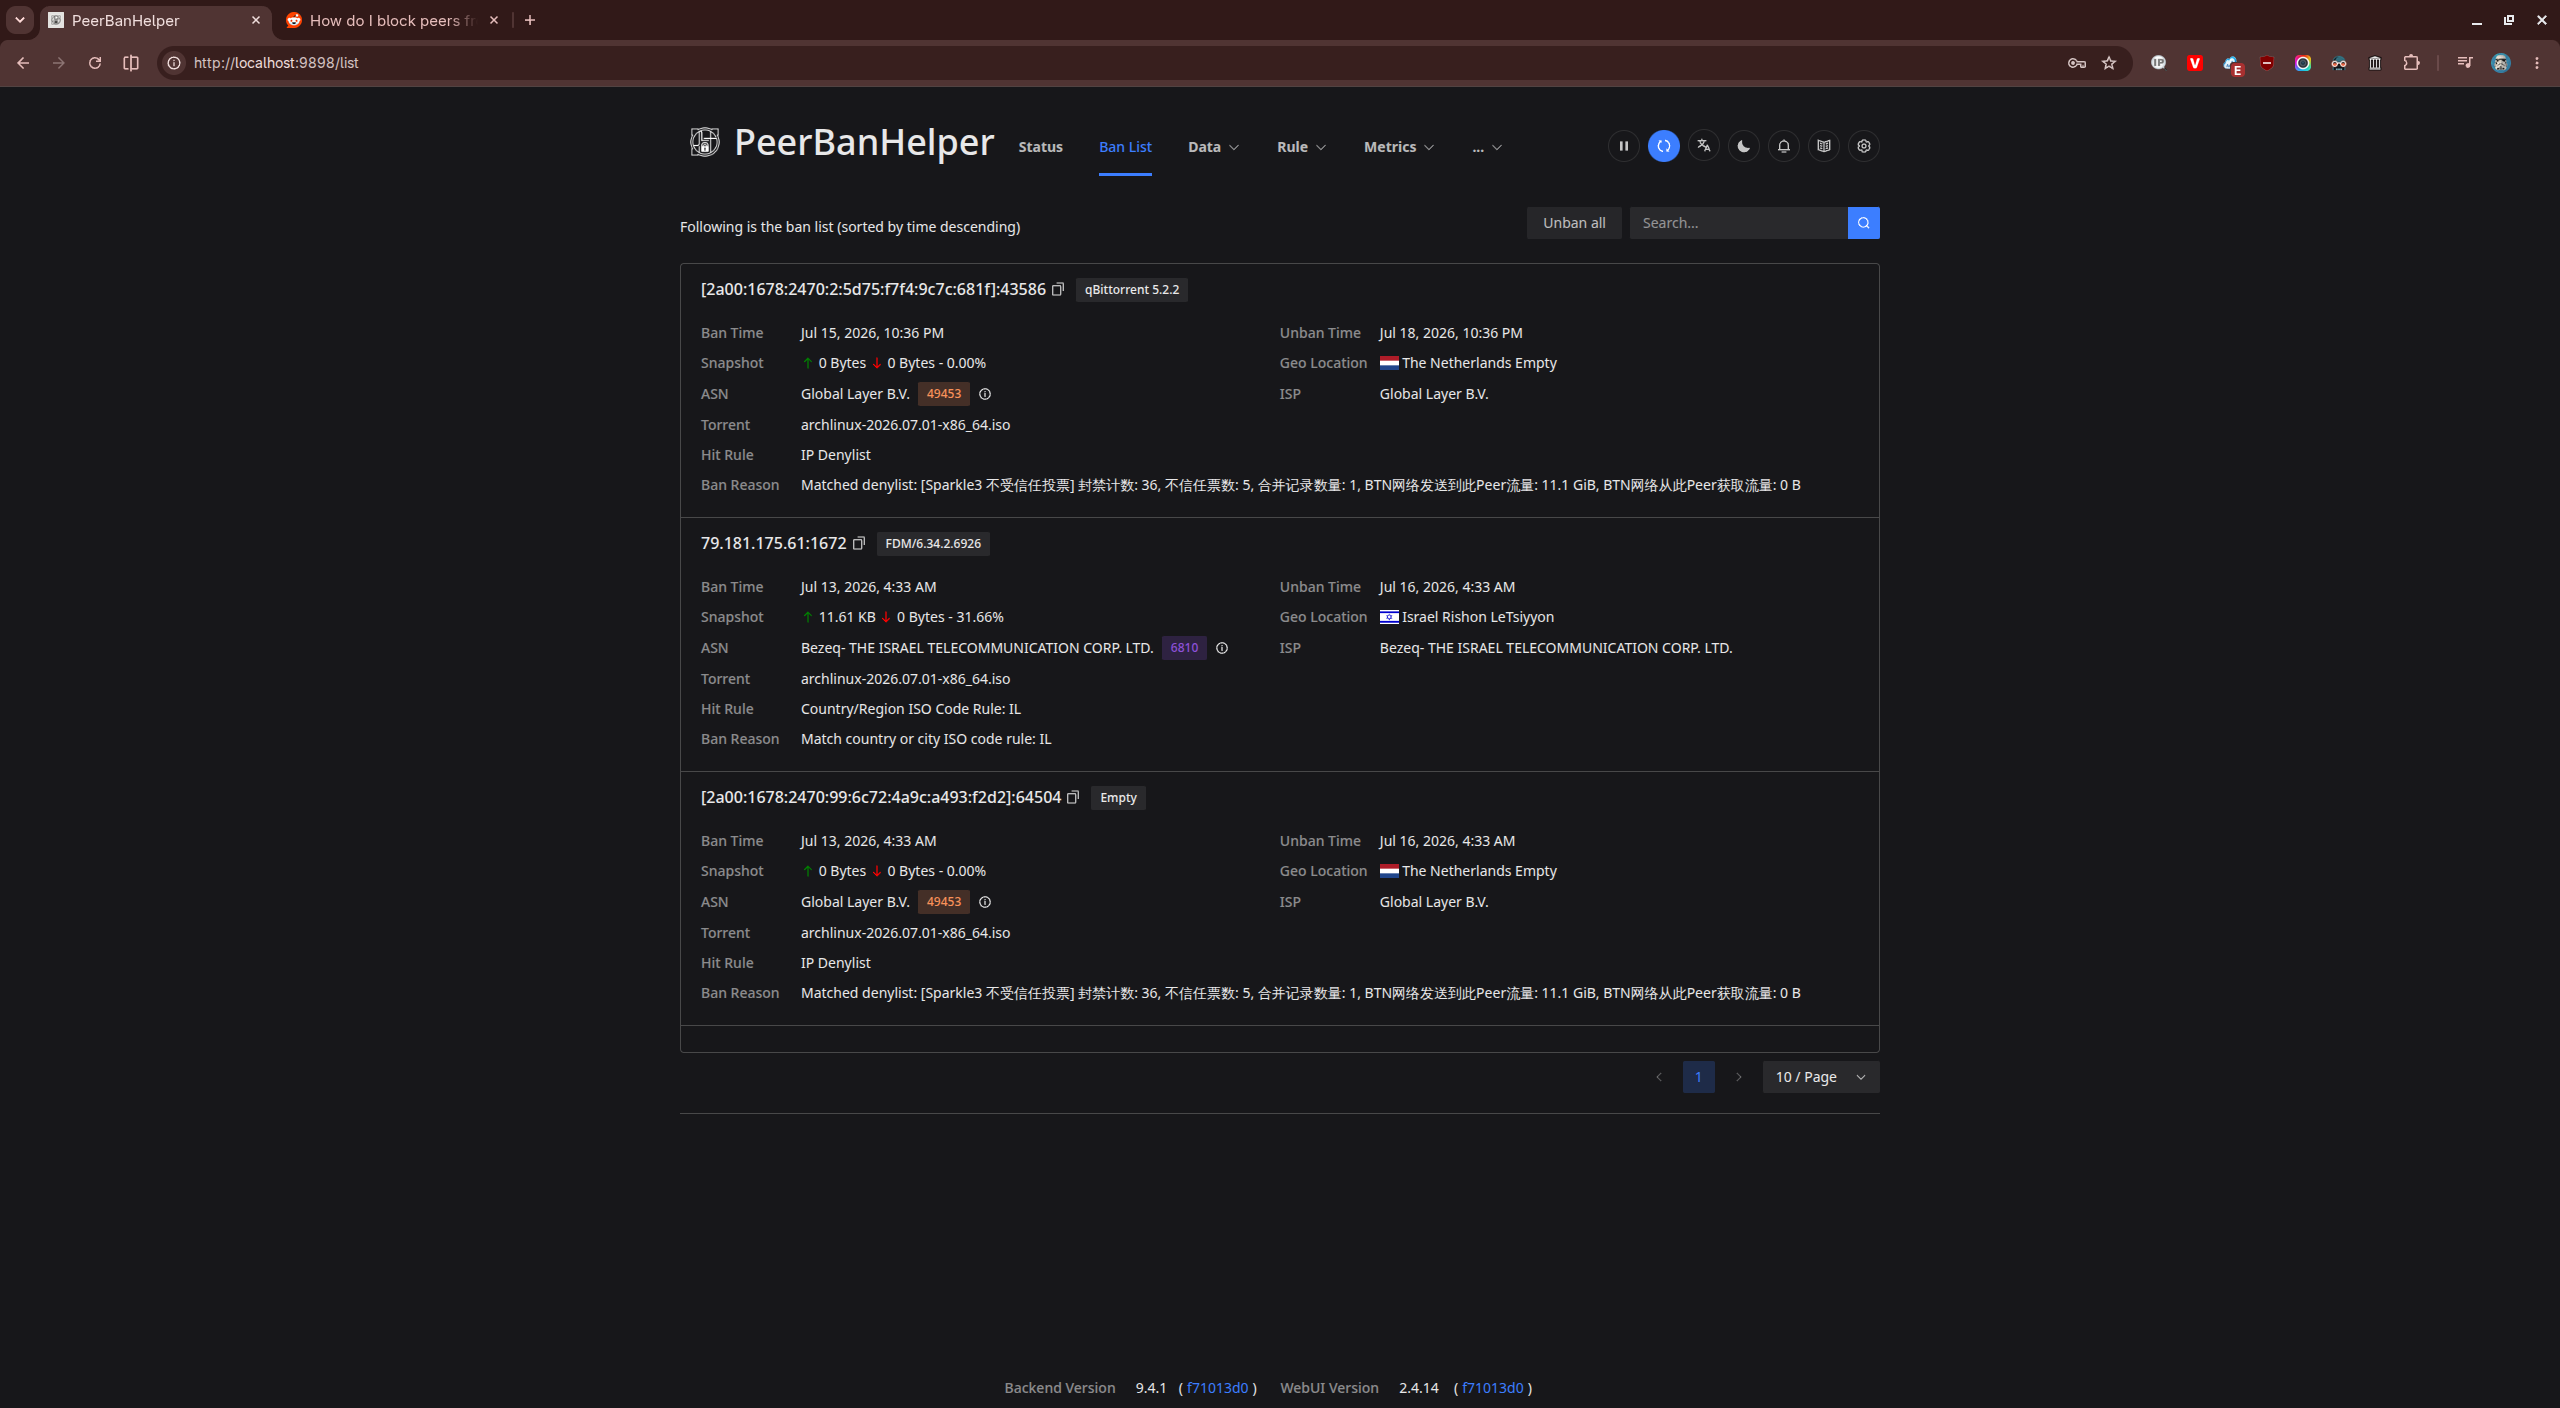Screen dimensions: 2560x1408
Task: Show ASN info icon beside 6810
Action: coord(1222,648)
